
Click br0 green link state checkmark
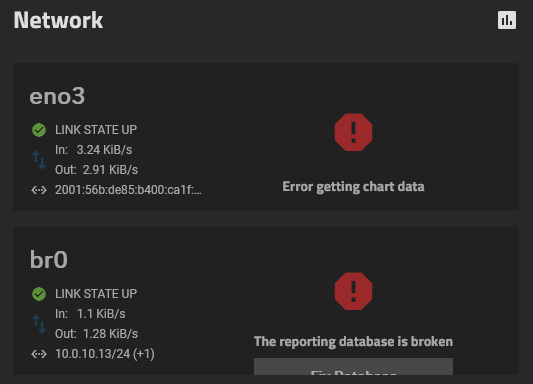39,294
